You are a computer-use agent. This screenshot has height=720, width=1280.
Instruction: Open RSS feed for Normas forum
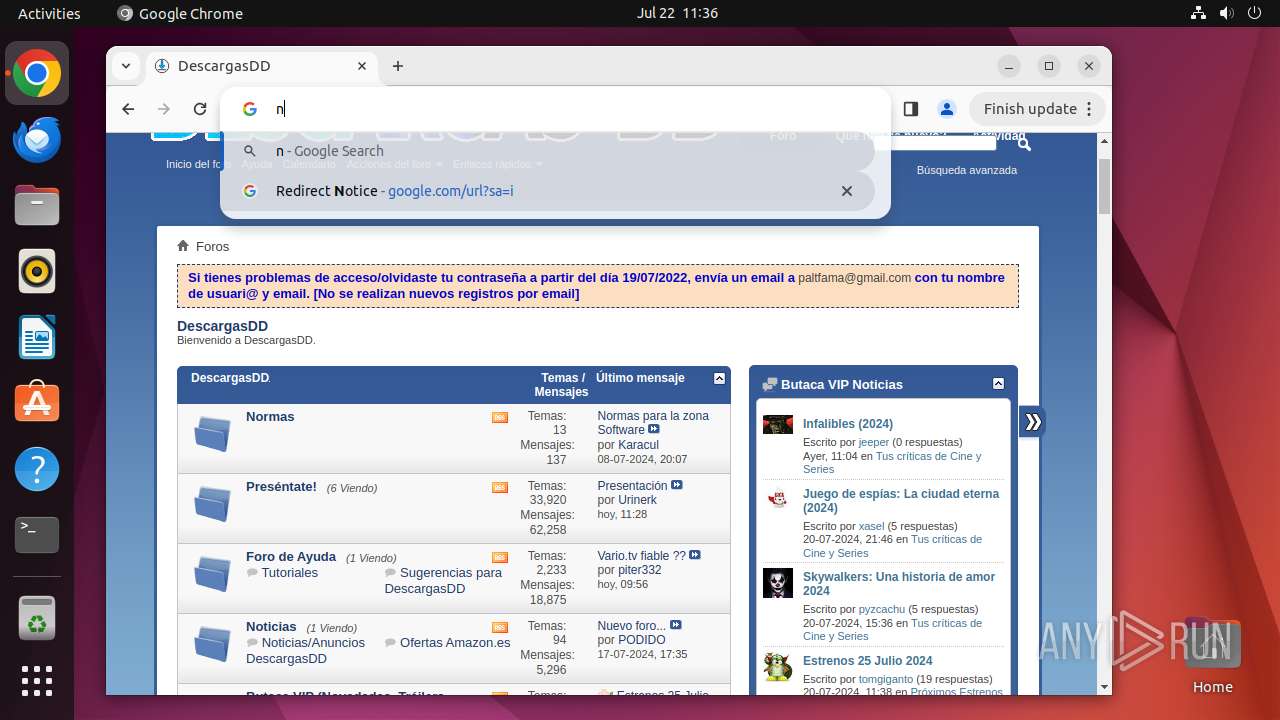point(500,418)
